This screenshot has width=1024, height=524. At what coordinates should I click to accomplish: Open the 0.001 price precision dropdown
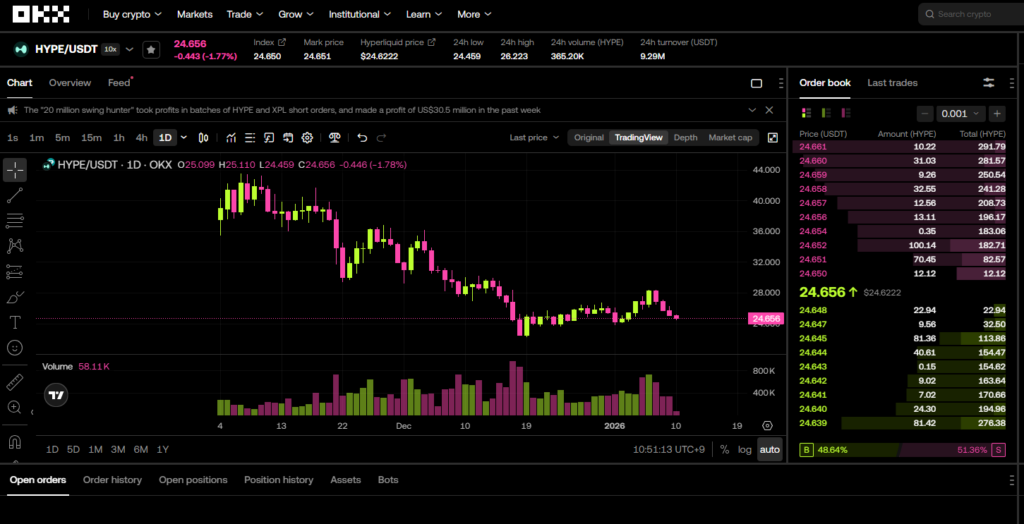[960, 114]
